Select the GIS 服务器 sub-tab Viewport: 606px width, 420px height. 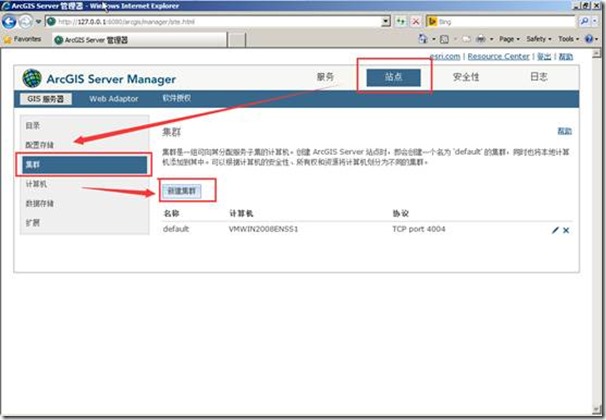(46, 99)
